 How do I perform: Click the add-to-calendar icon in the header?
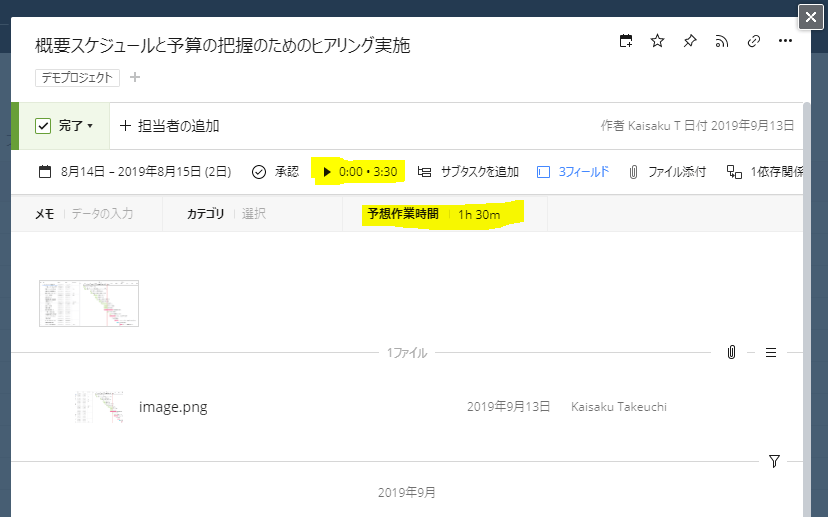point(626,41)
